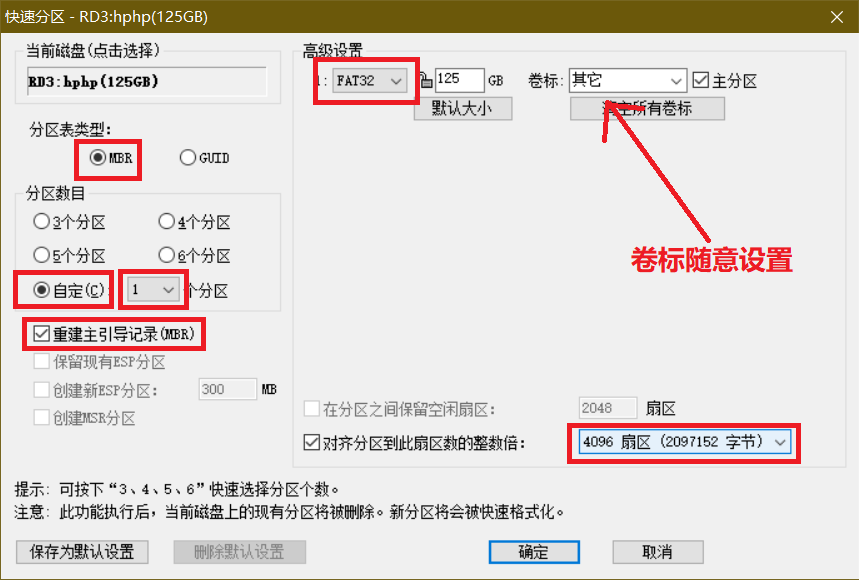Select the MBR partition table type
This screenshot has height=580, width=859.
(98, 157)
